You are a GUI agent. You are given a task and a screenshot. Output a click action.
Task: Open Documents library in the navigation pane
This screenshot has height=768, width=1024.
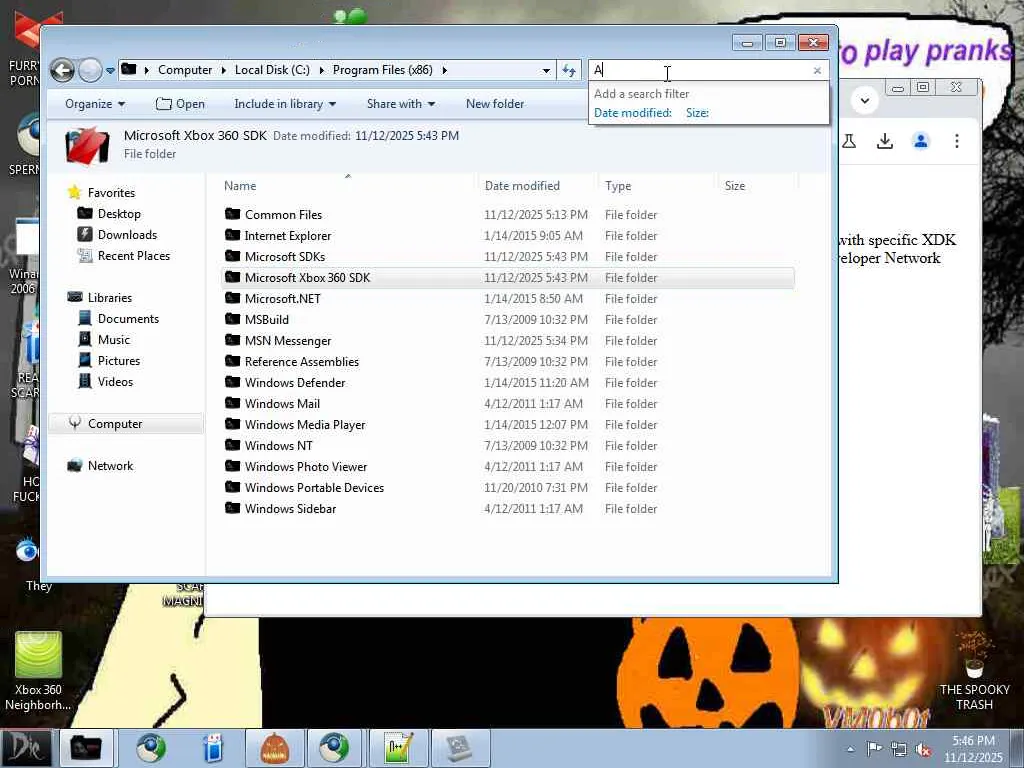pos(128,319)
